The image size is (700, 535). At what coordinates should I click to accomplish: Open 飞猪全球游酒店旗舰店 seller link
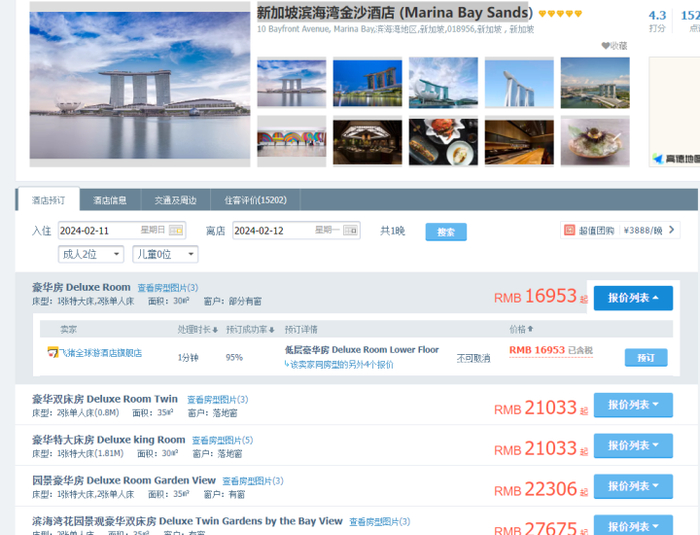pyautogui.click(x=100, y=353)
